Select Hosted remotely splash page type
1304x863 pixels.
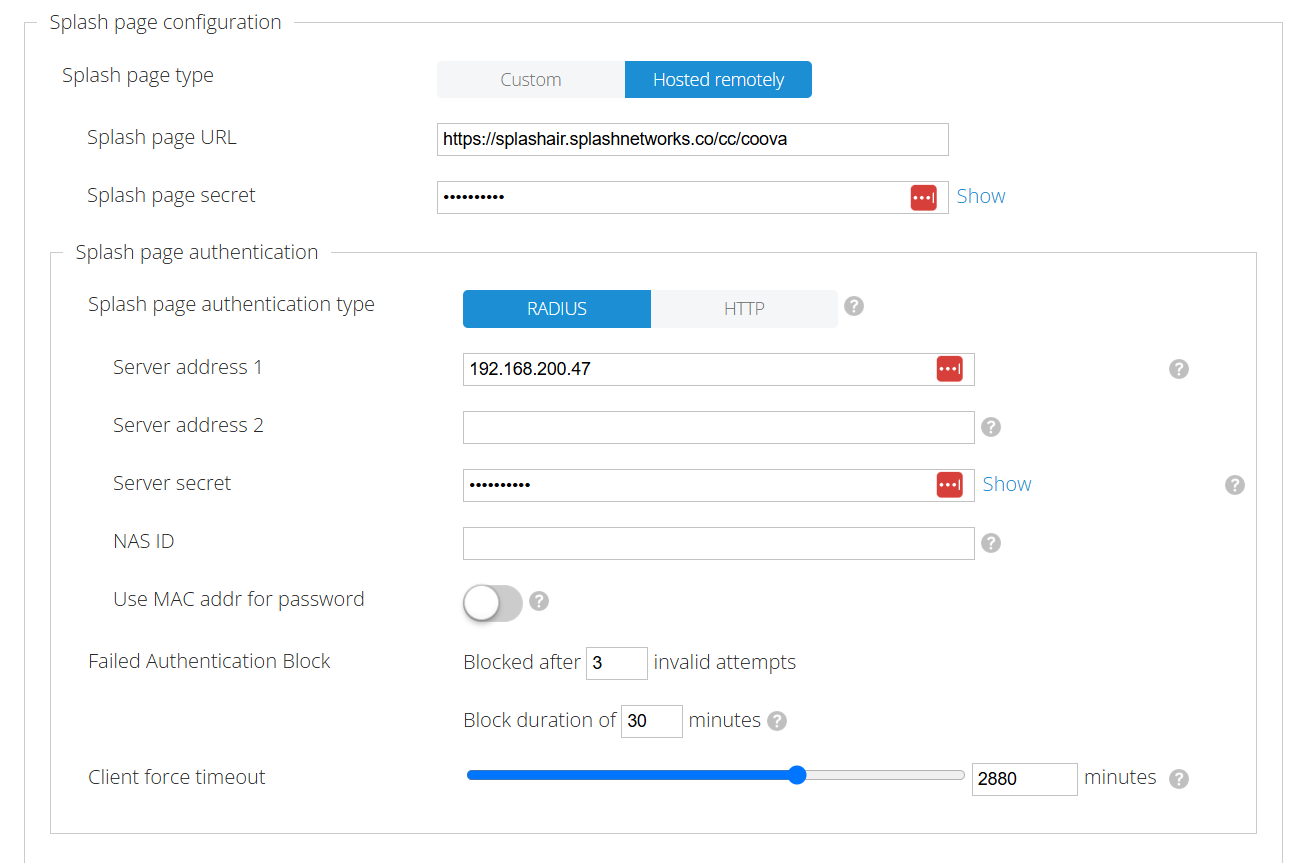click(x=718, y=80)
